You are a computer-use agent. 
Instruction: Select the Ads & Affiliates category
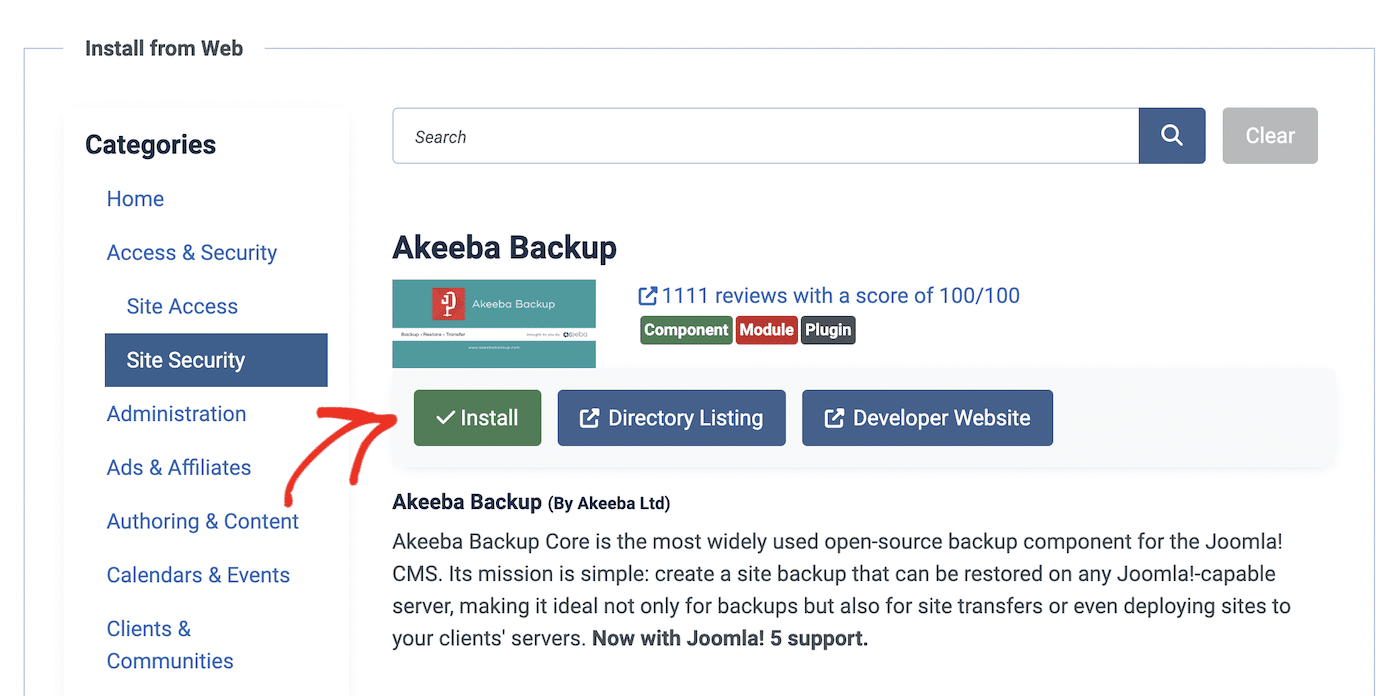click(178, 467)
